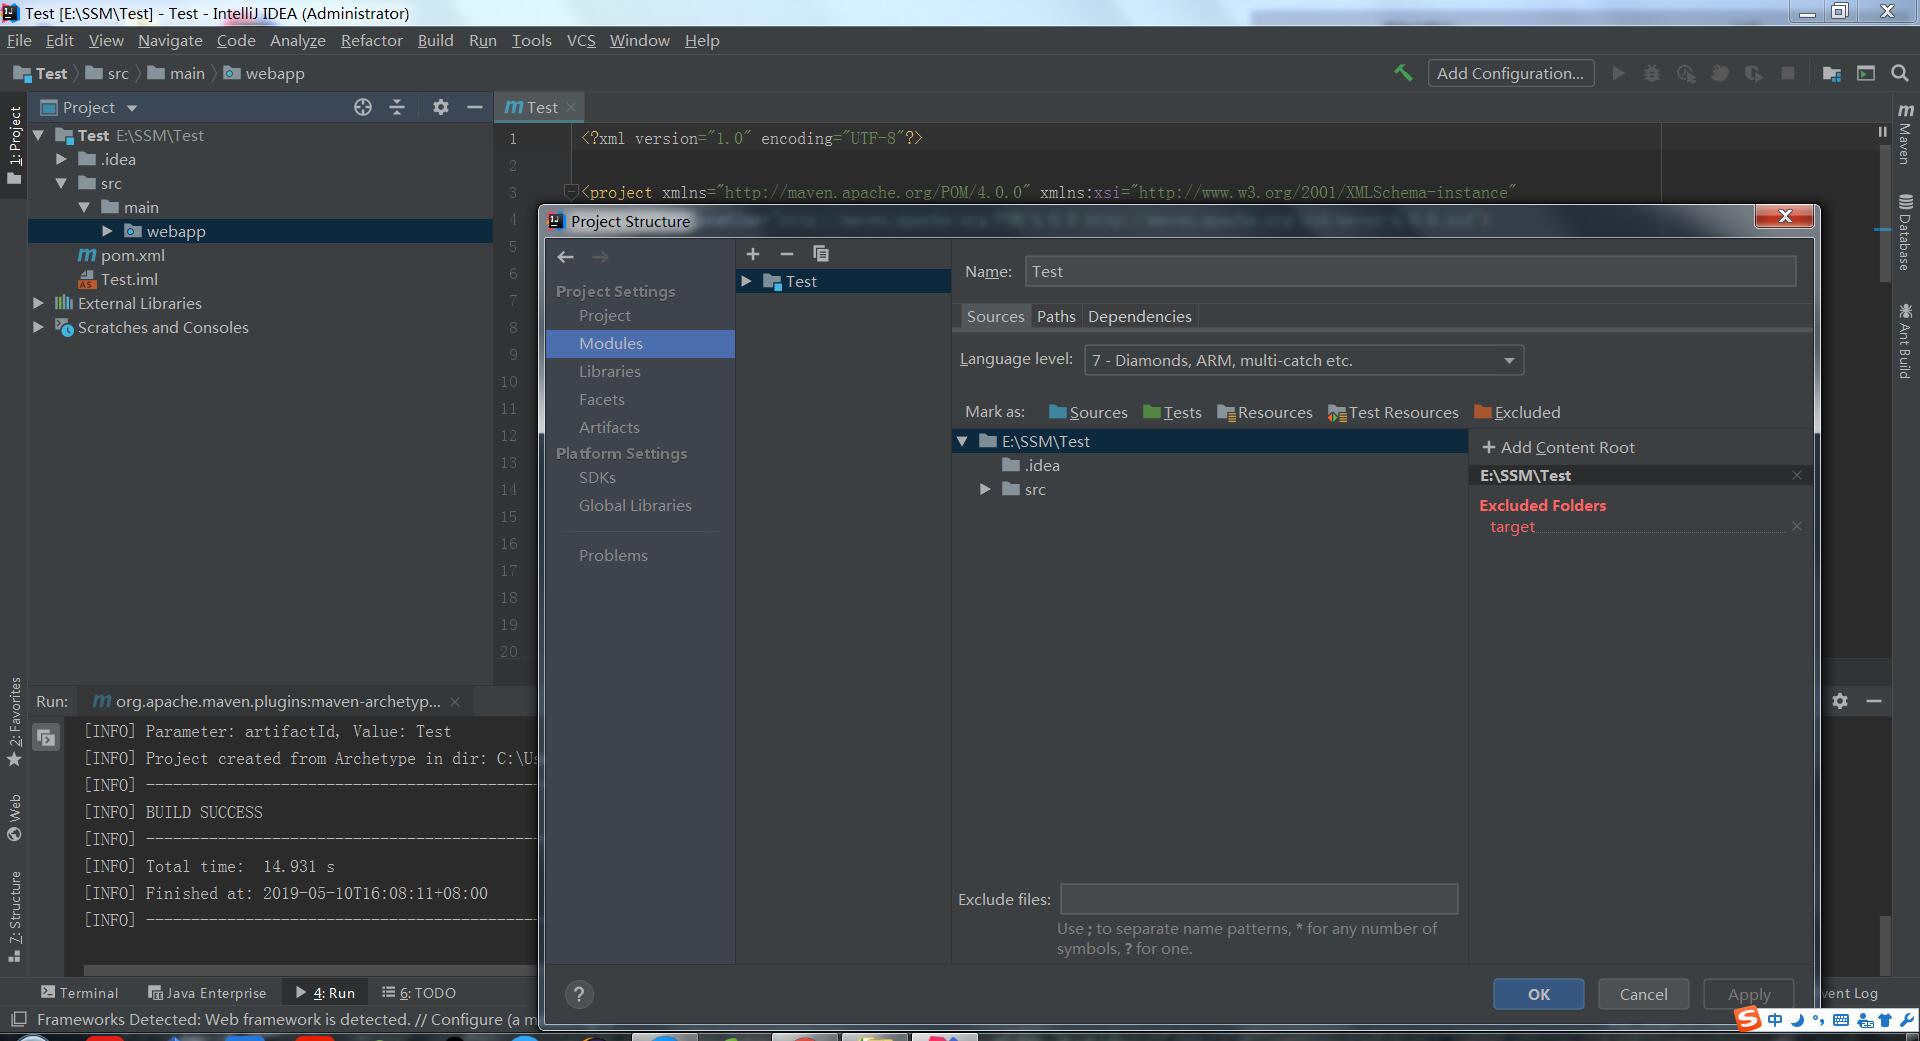Expand Scratches and Consoles node
Image resolution: width=1920 pixels, height=1041 pixels.
tap(38, 327)
